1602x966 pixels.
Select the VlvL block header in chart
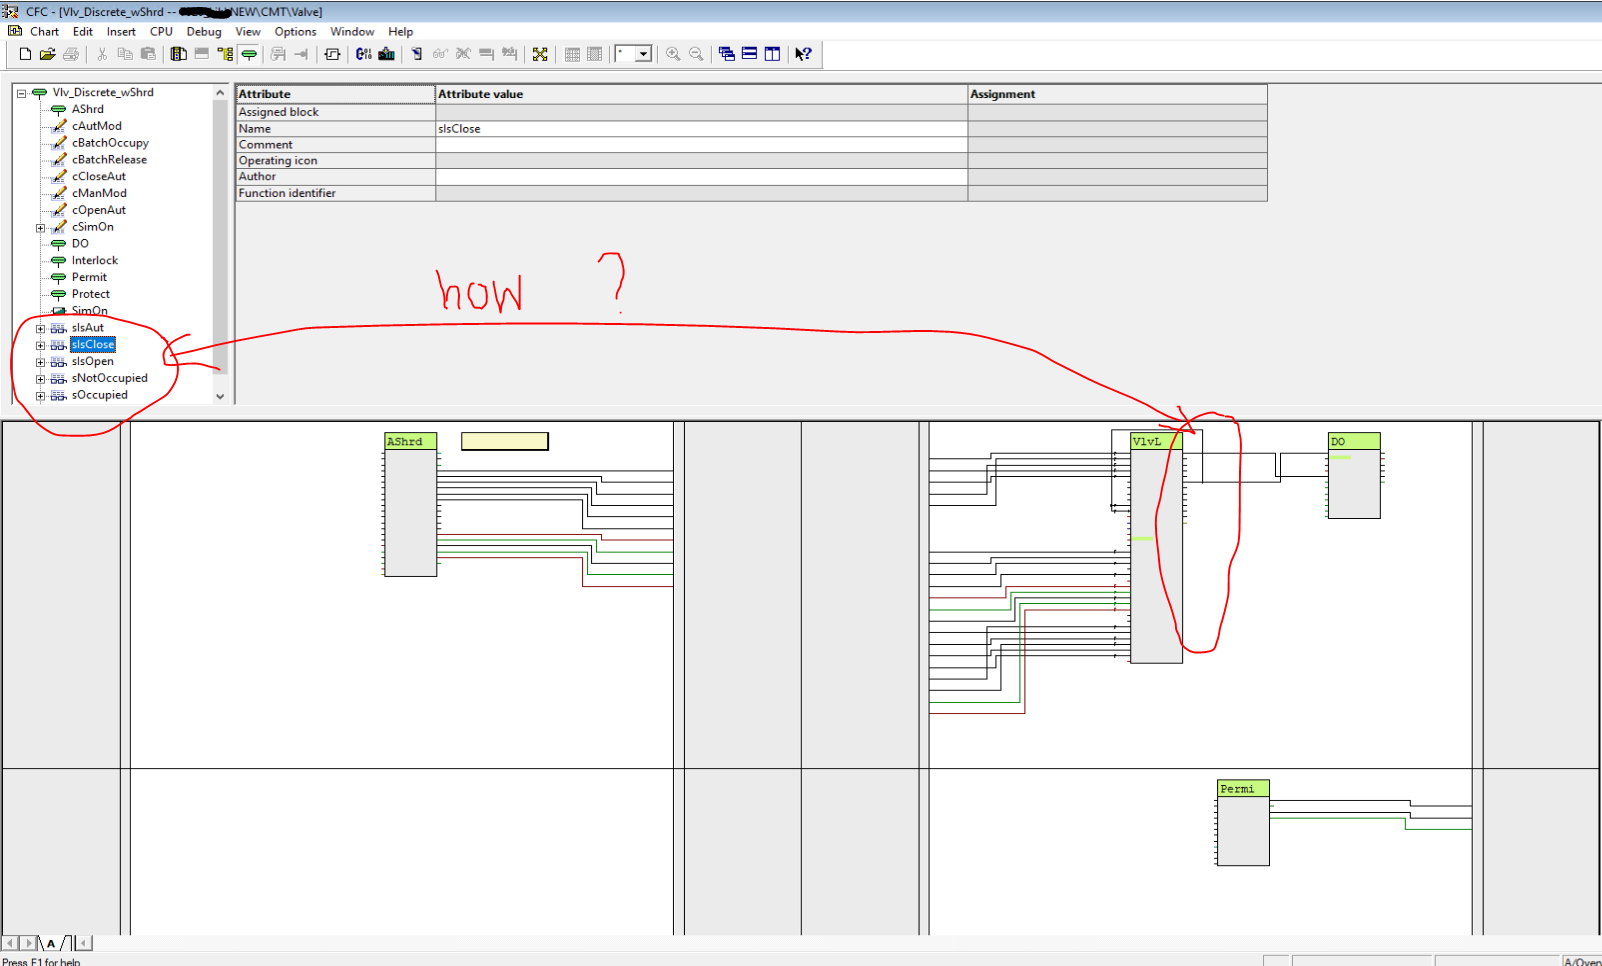tap(1156, 441)
